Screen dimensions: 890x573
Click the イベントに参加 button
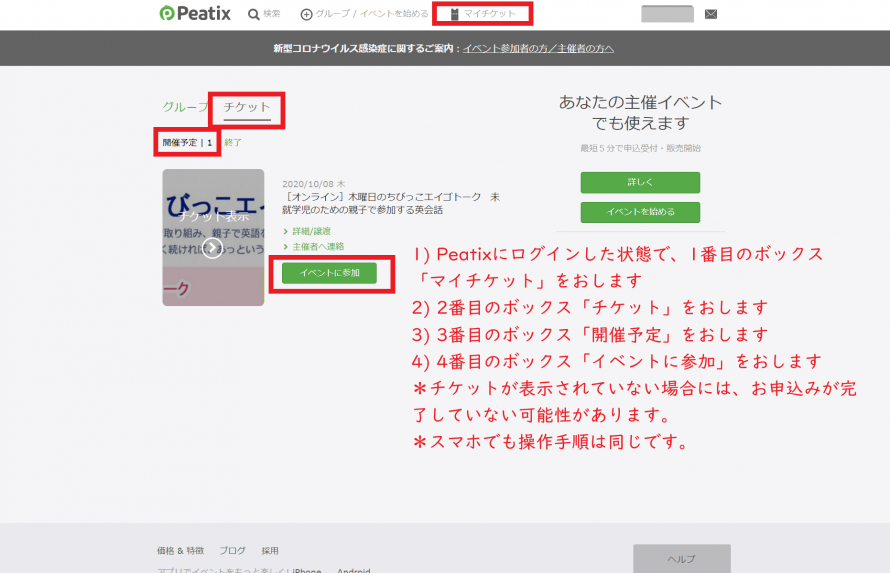(329, 273)
